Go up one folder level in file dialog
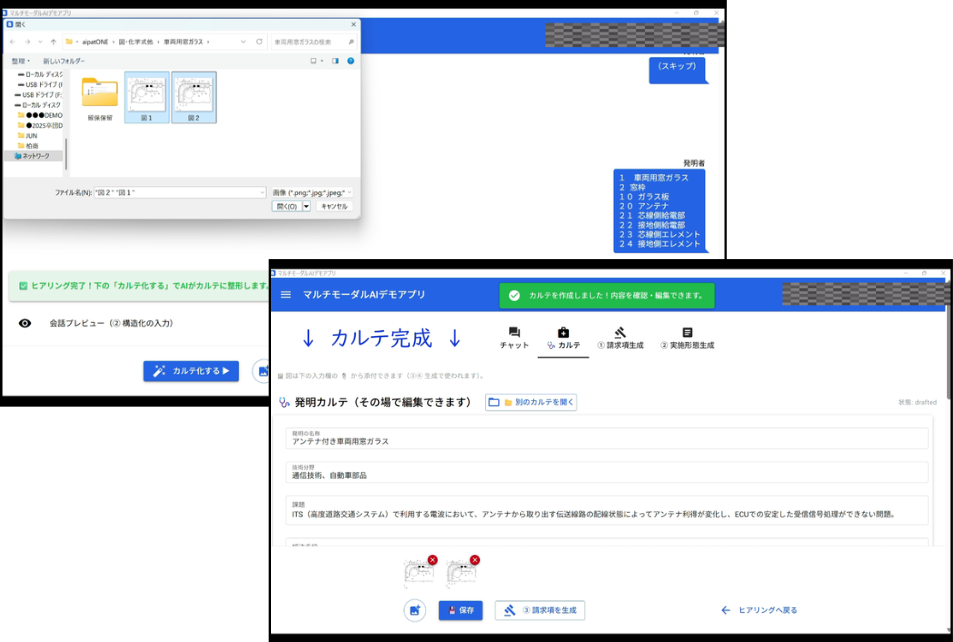Screen dimensions: 953x642 [53, 42]
